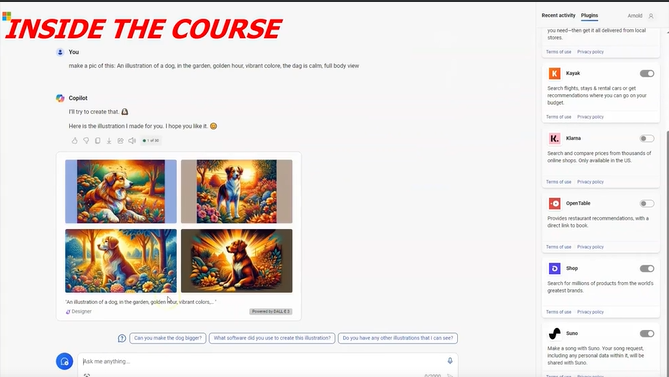This screenshot has height=377, width=669.
Task: Open the standing dog image, top-right thumbnail
Action: point(237,191)
